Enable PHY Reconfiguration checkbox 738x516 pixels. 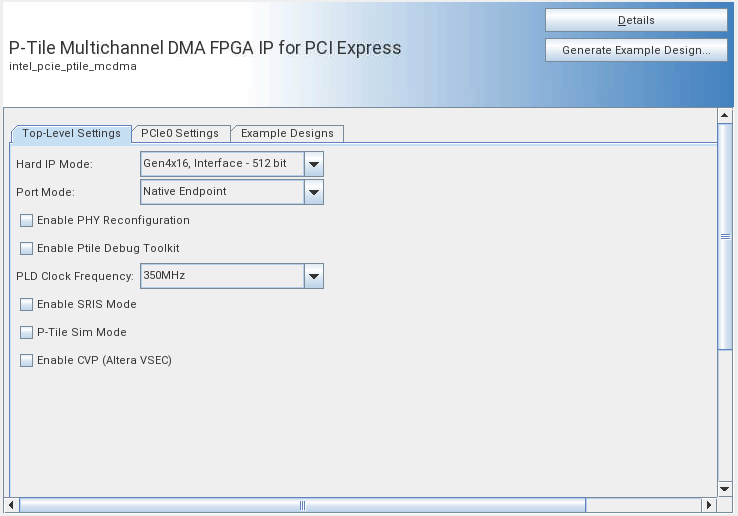[x=27, y=220]
